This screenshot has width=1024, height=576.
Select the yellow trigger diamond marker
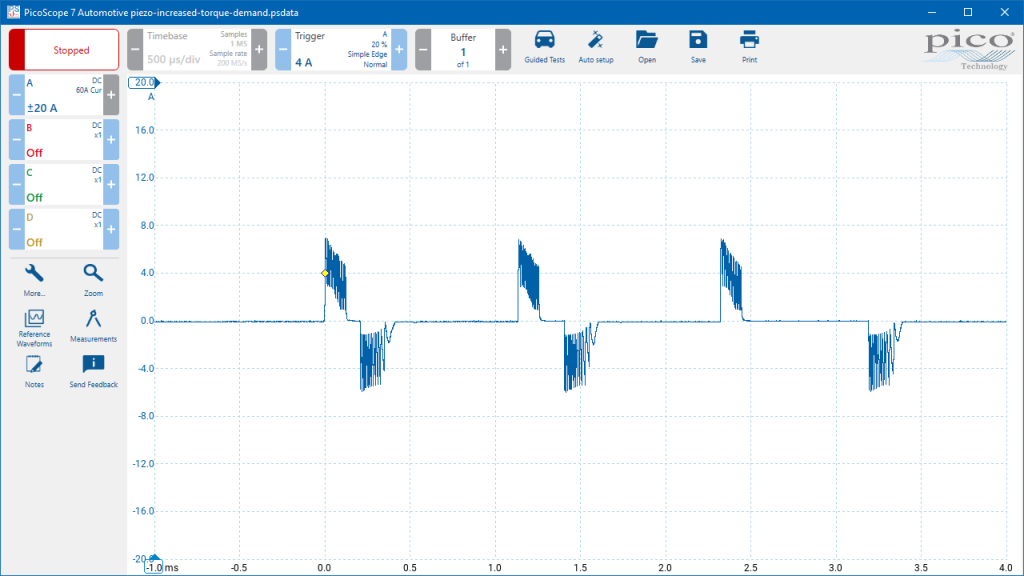(325, 273)
